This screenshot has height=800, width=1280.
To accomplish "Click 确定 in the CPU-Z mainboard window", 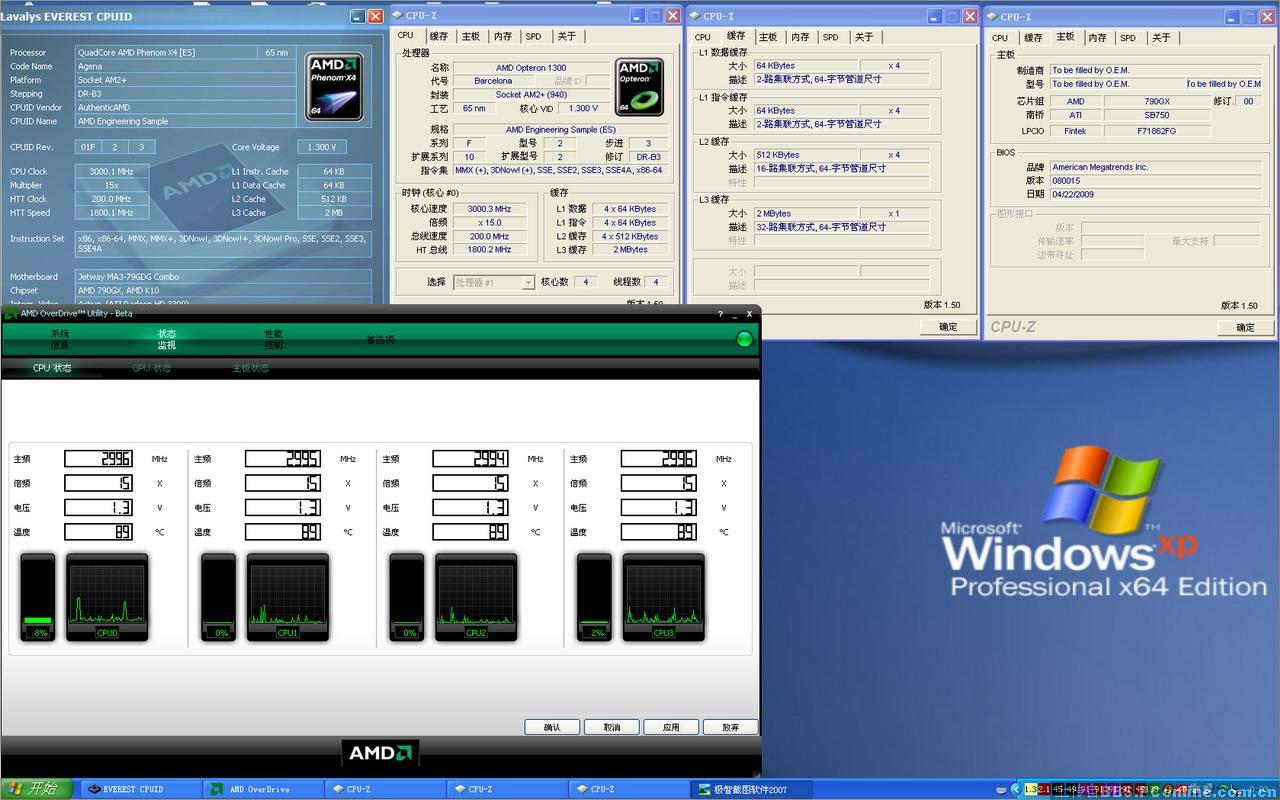I will (1245, 327).
